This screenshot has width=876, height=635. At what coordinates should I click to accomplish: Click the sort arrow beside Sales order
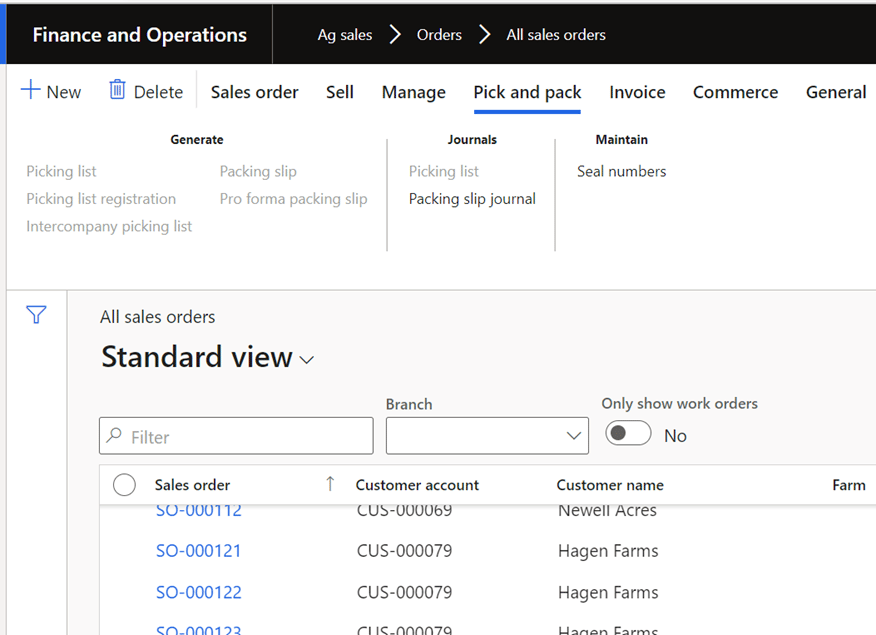tap(330, 484)
